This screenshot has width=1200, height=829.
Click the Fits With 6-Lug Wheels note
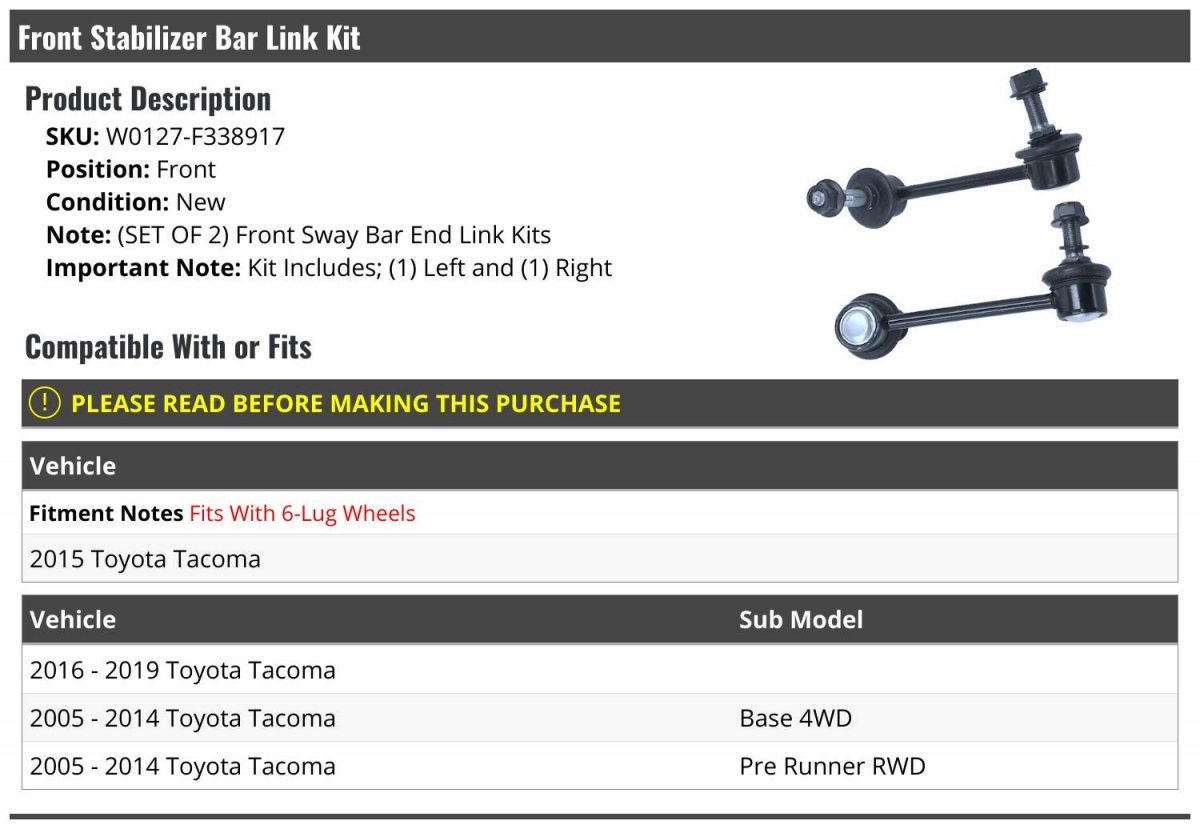(x=302, y=514)
